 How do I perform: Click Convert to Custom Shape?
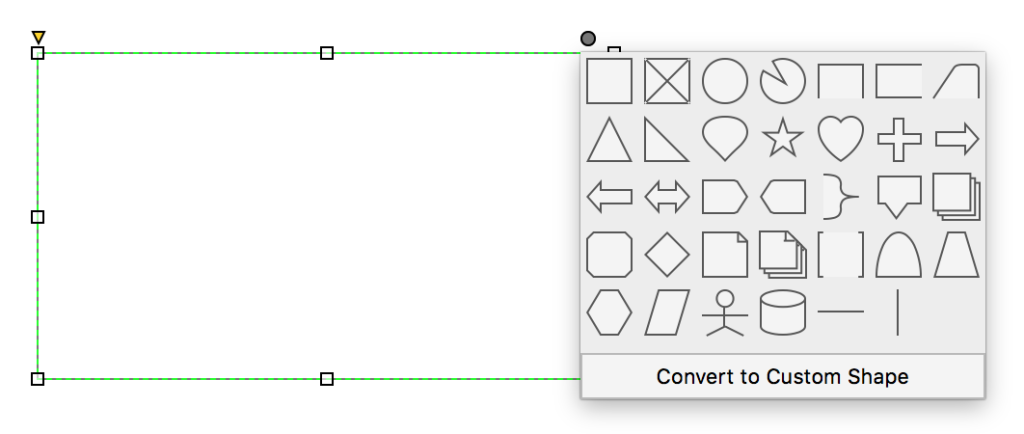(782, 377)
